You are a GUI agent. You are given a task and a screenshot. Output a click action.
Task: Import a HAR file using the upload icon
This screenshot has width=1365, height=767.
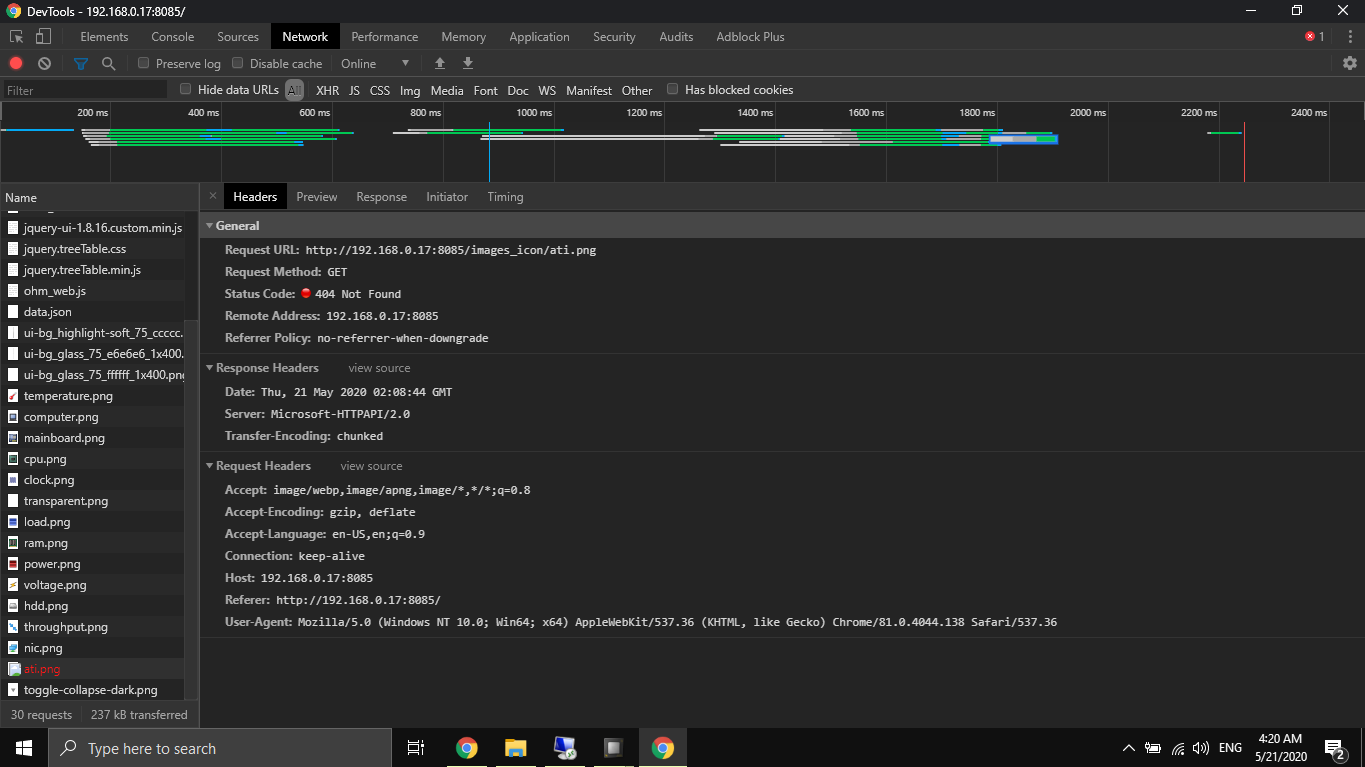tap(439, 62)
